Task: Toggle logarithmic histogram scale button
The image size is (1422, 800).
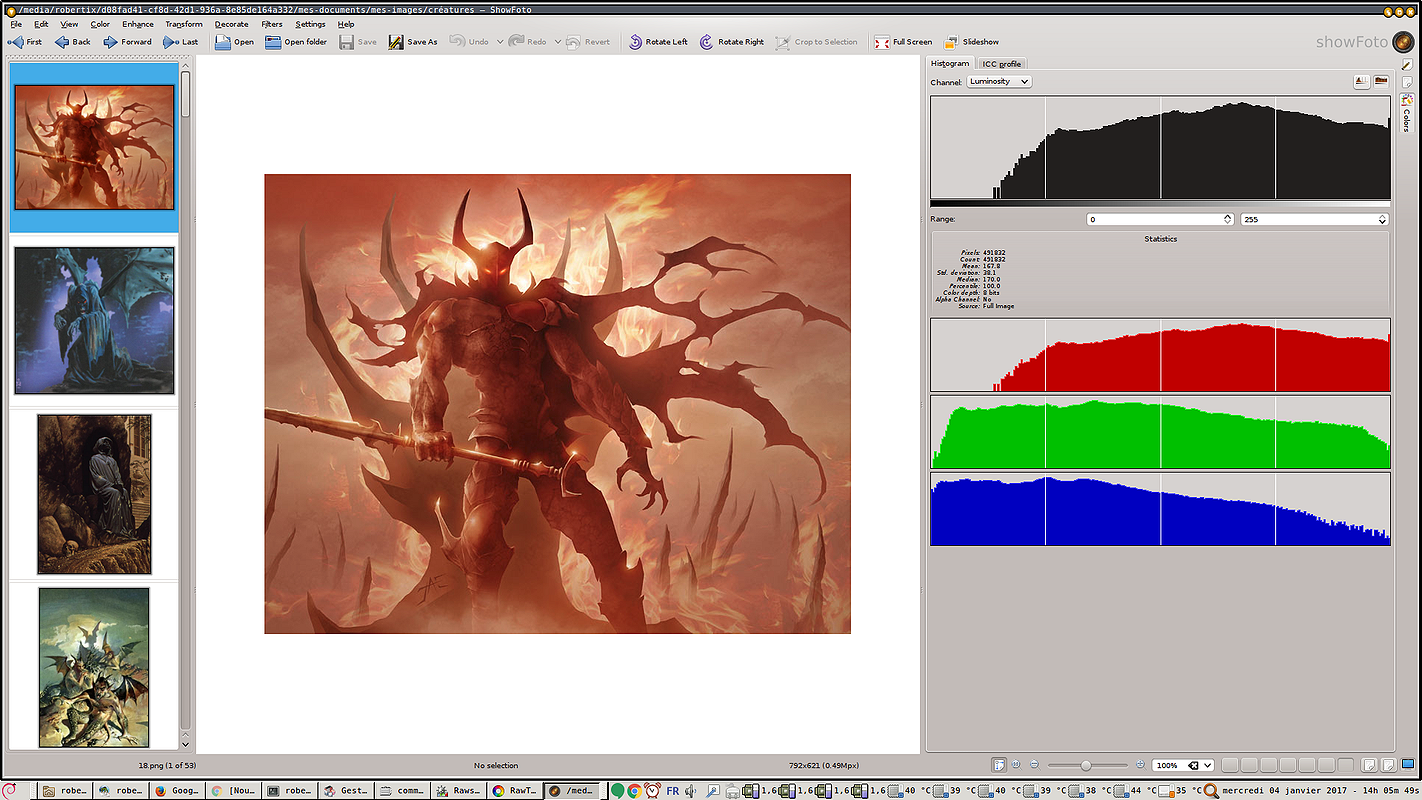Action: (x=1381, y=82)
